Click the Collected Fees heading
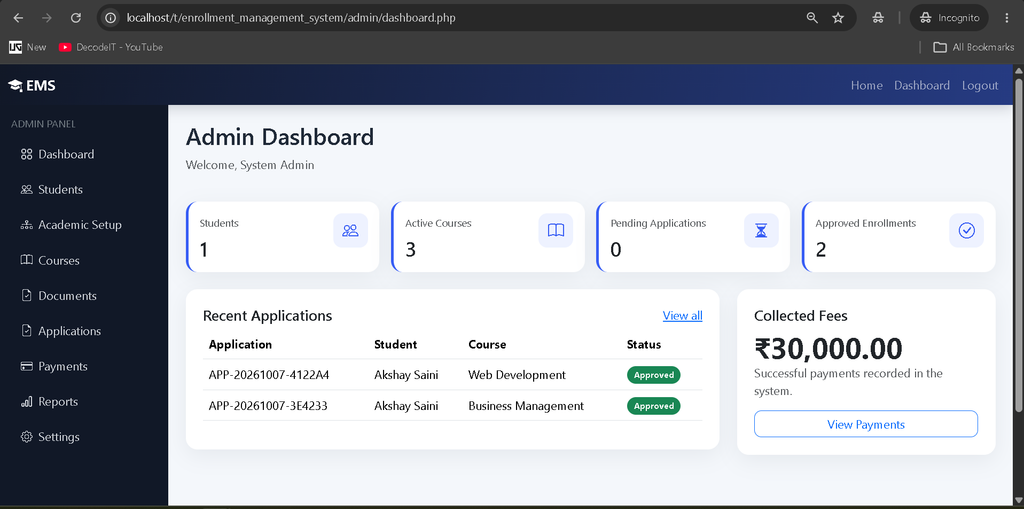Screen dimensions: 1024x509 coord(801,316)
